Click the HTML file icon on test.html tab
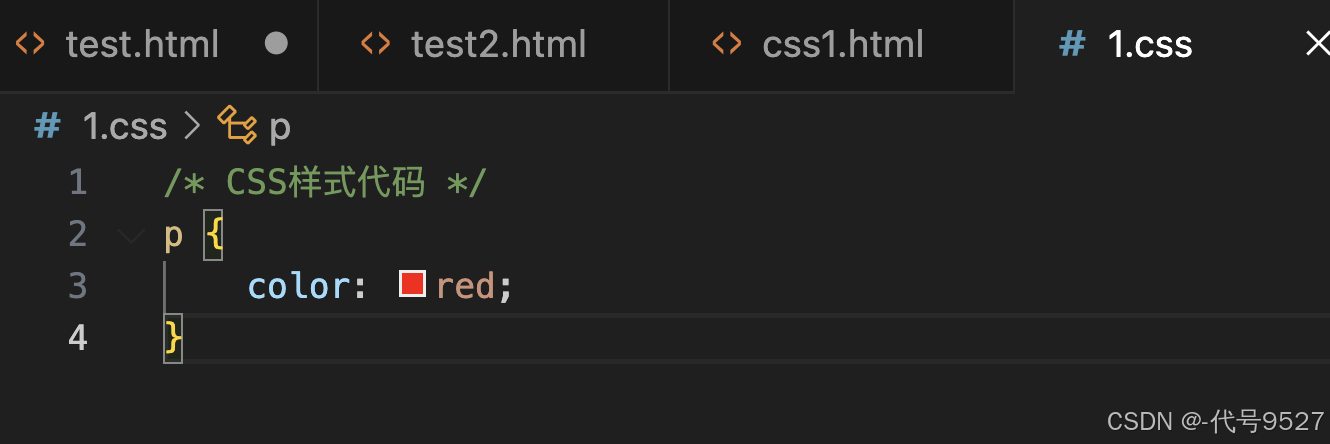This screenshot has width=1330, height=444. pyautogui.click(x=31, y=44)
